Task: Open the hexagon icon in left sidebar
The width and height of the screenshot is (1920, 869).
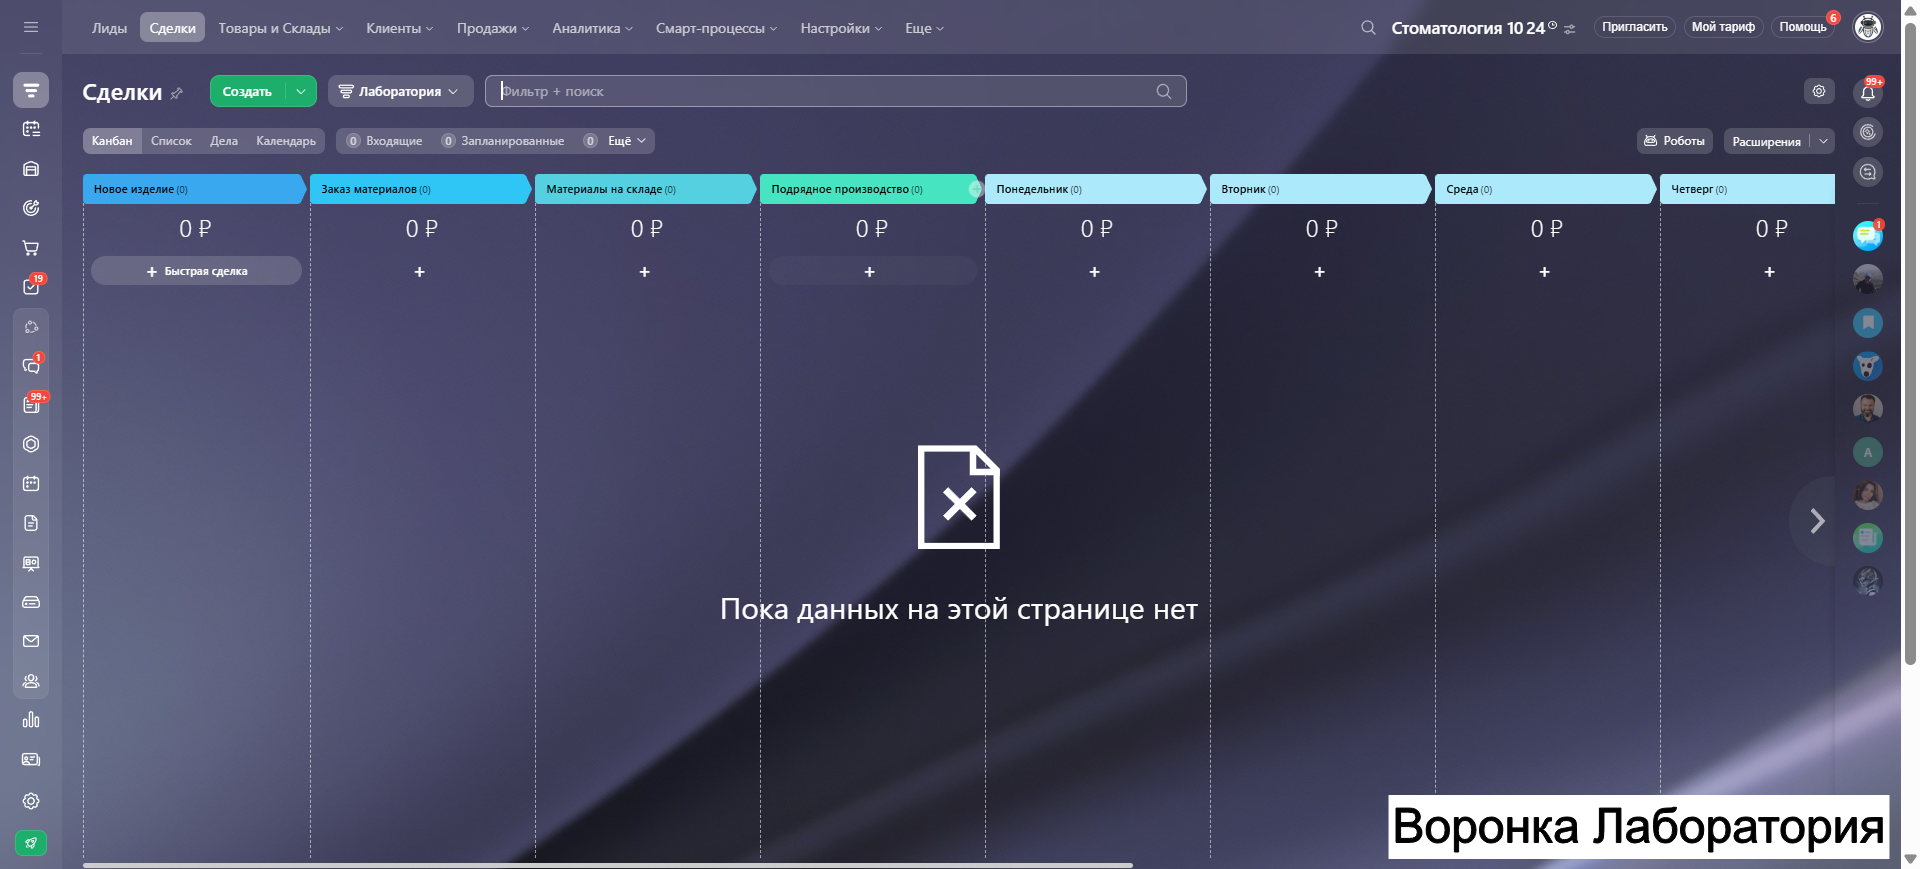Action: [31, 444]
